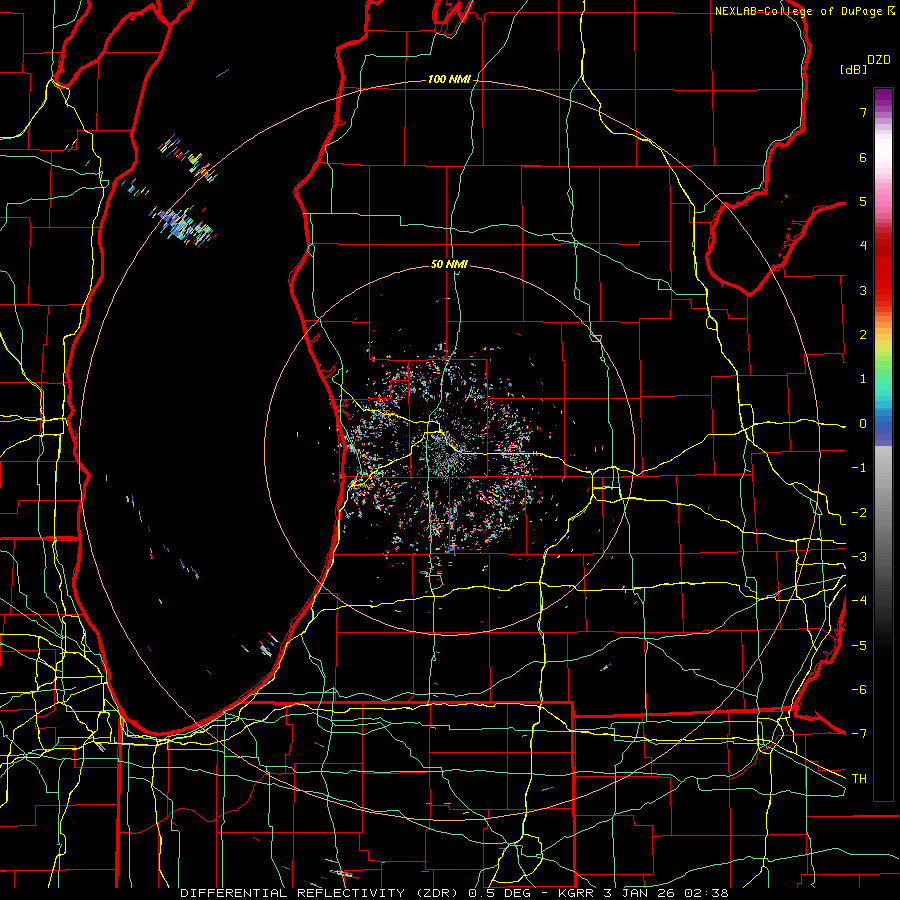This screenshot has height=900, width=900.
Task: Click the 1 value on the color scale
Action: click(x=863, y=379)
